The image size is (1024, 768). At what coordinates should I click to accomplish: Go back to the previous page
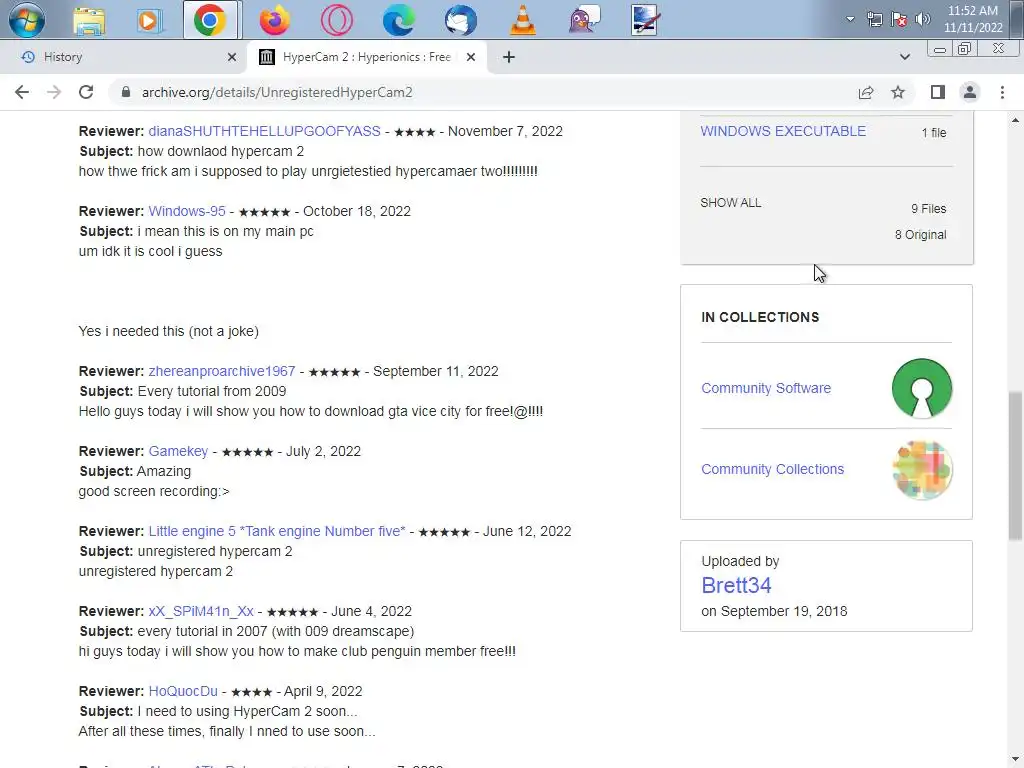pyautogui.click(x=22, y=92)
